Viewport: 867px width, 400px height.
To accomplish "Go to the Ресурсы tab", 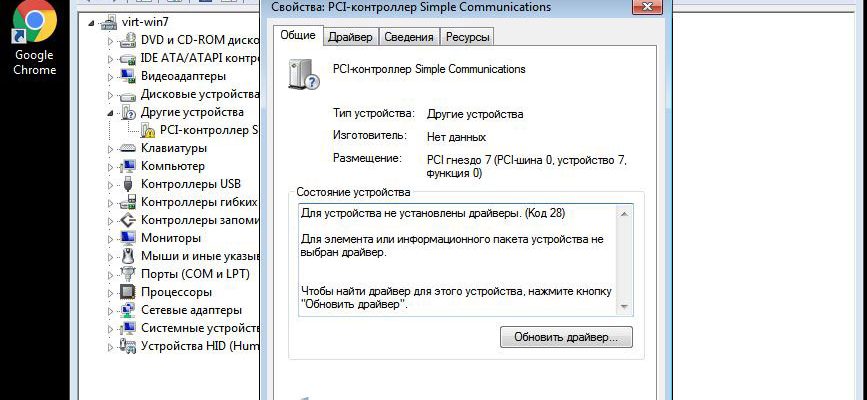I will click(x=467, y=37).
